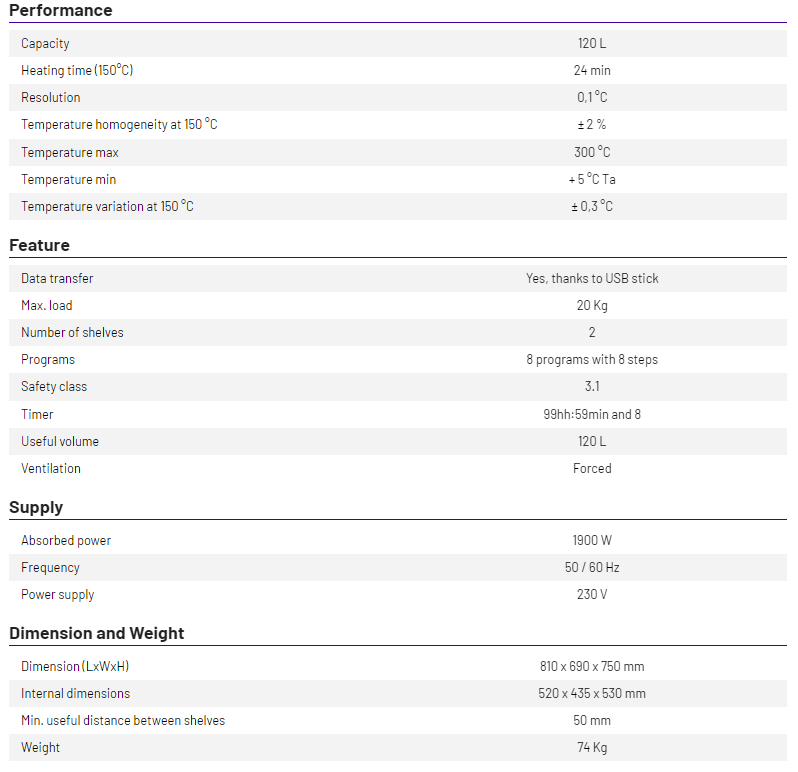
Task: Select the Temperature min row label
Action: tap(68, 179)
